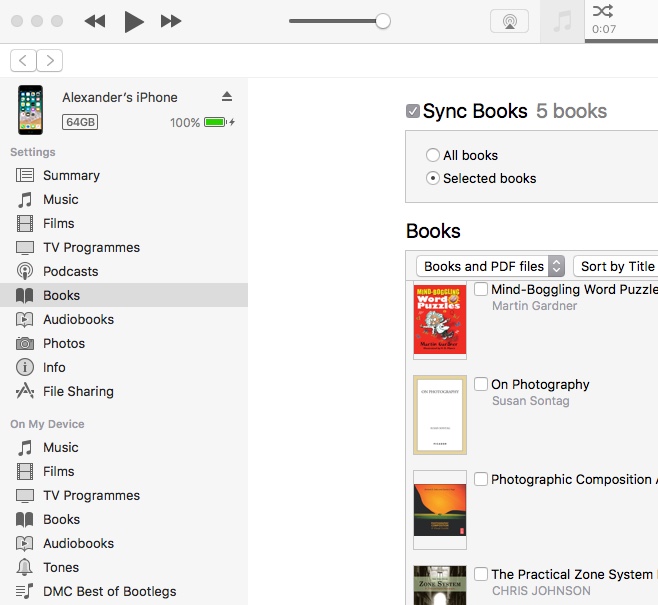
Task: Click the play button
Action: point(134,21)
